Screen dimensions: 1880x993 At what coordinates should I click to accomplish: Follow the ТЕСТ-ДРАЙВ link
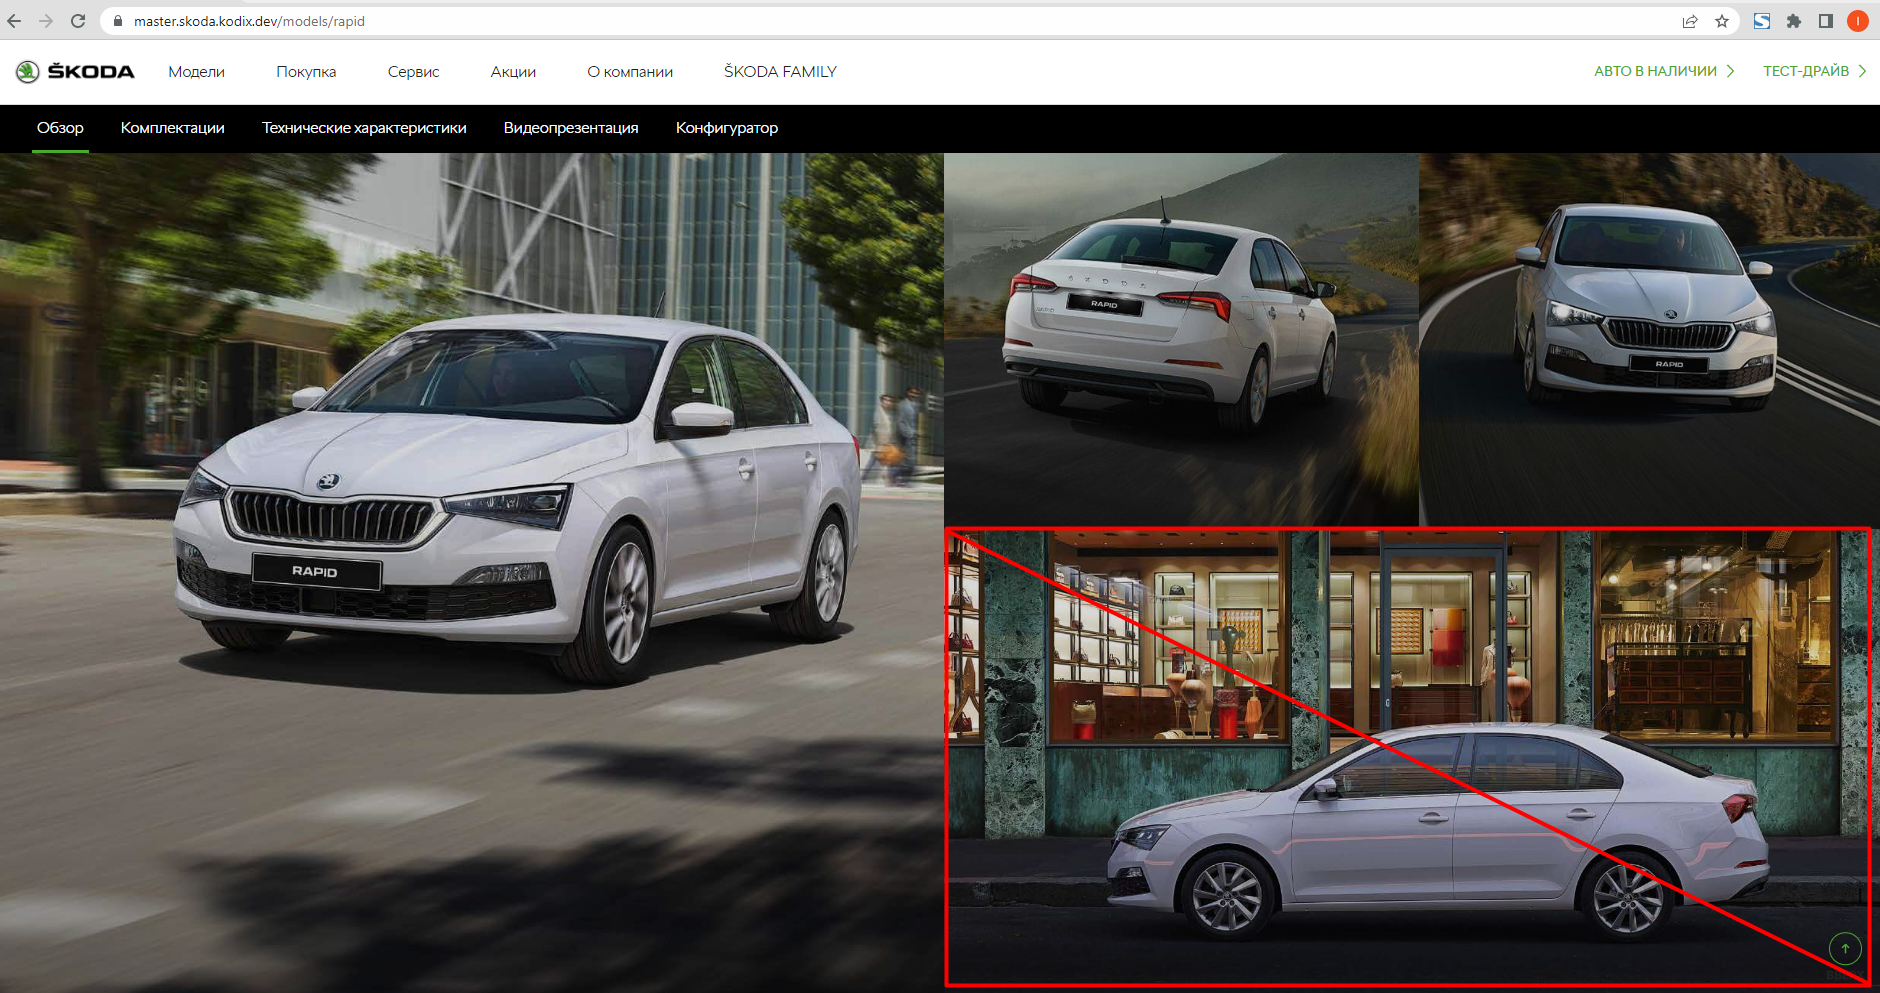pyautogui.click(x=1814, y=71)
